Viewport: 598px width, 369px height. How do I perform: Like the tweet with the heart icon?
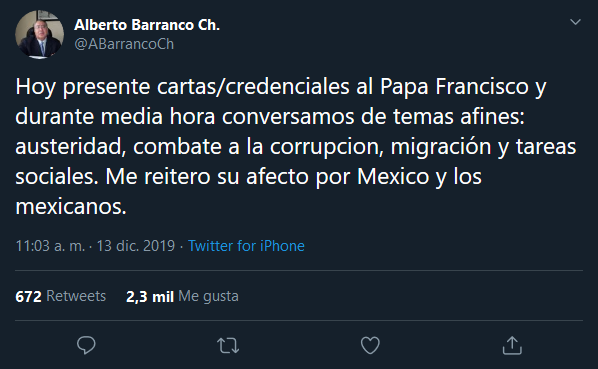[370, 345]
